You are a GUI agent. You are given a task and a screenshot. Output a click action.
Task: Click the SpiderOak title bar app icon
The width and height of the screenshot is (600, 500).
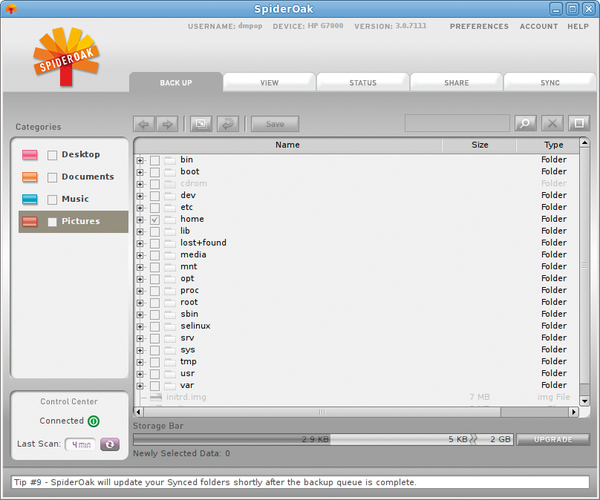[11, 8]
